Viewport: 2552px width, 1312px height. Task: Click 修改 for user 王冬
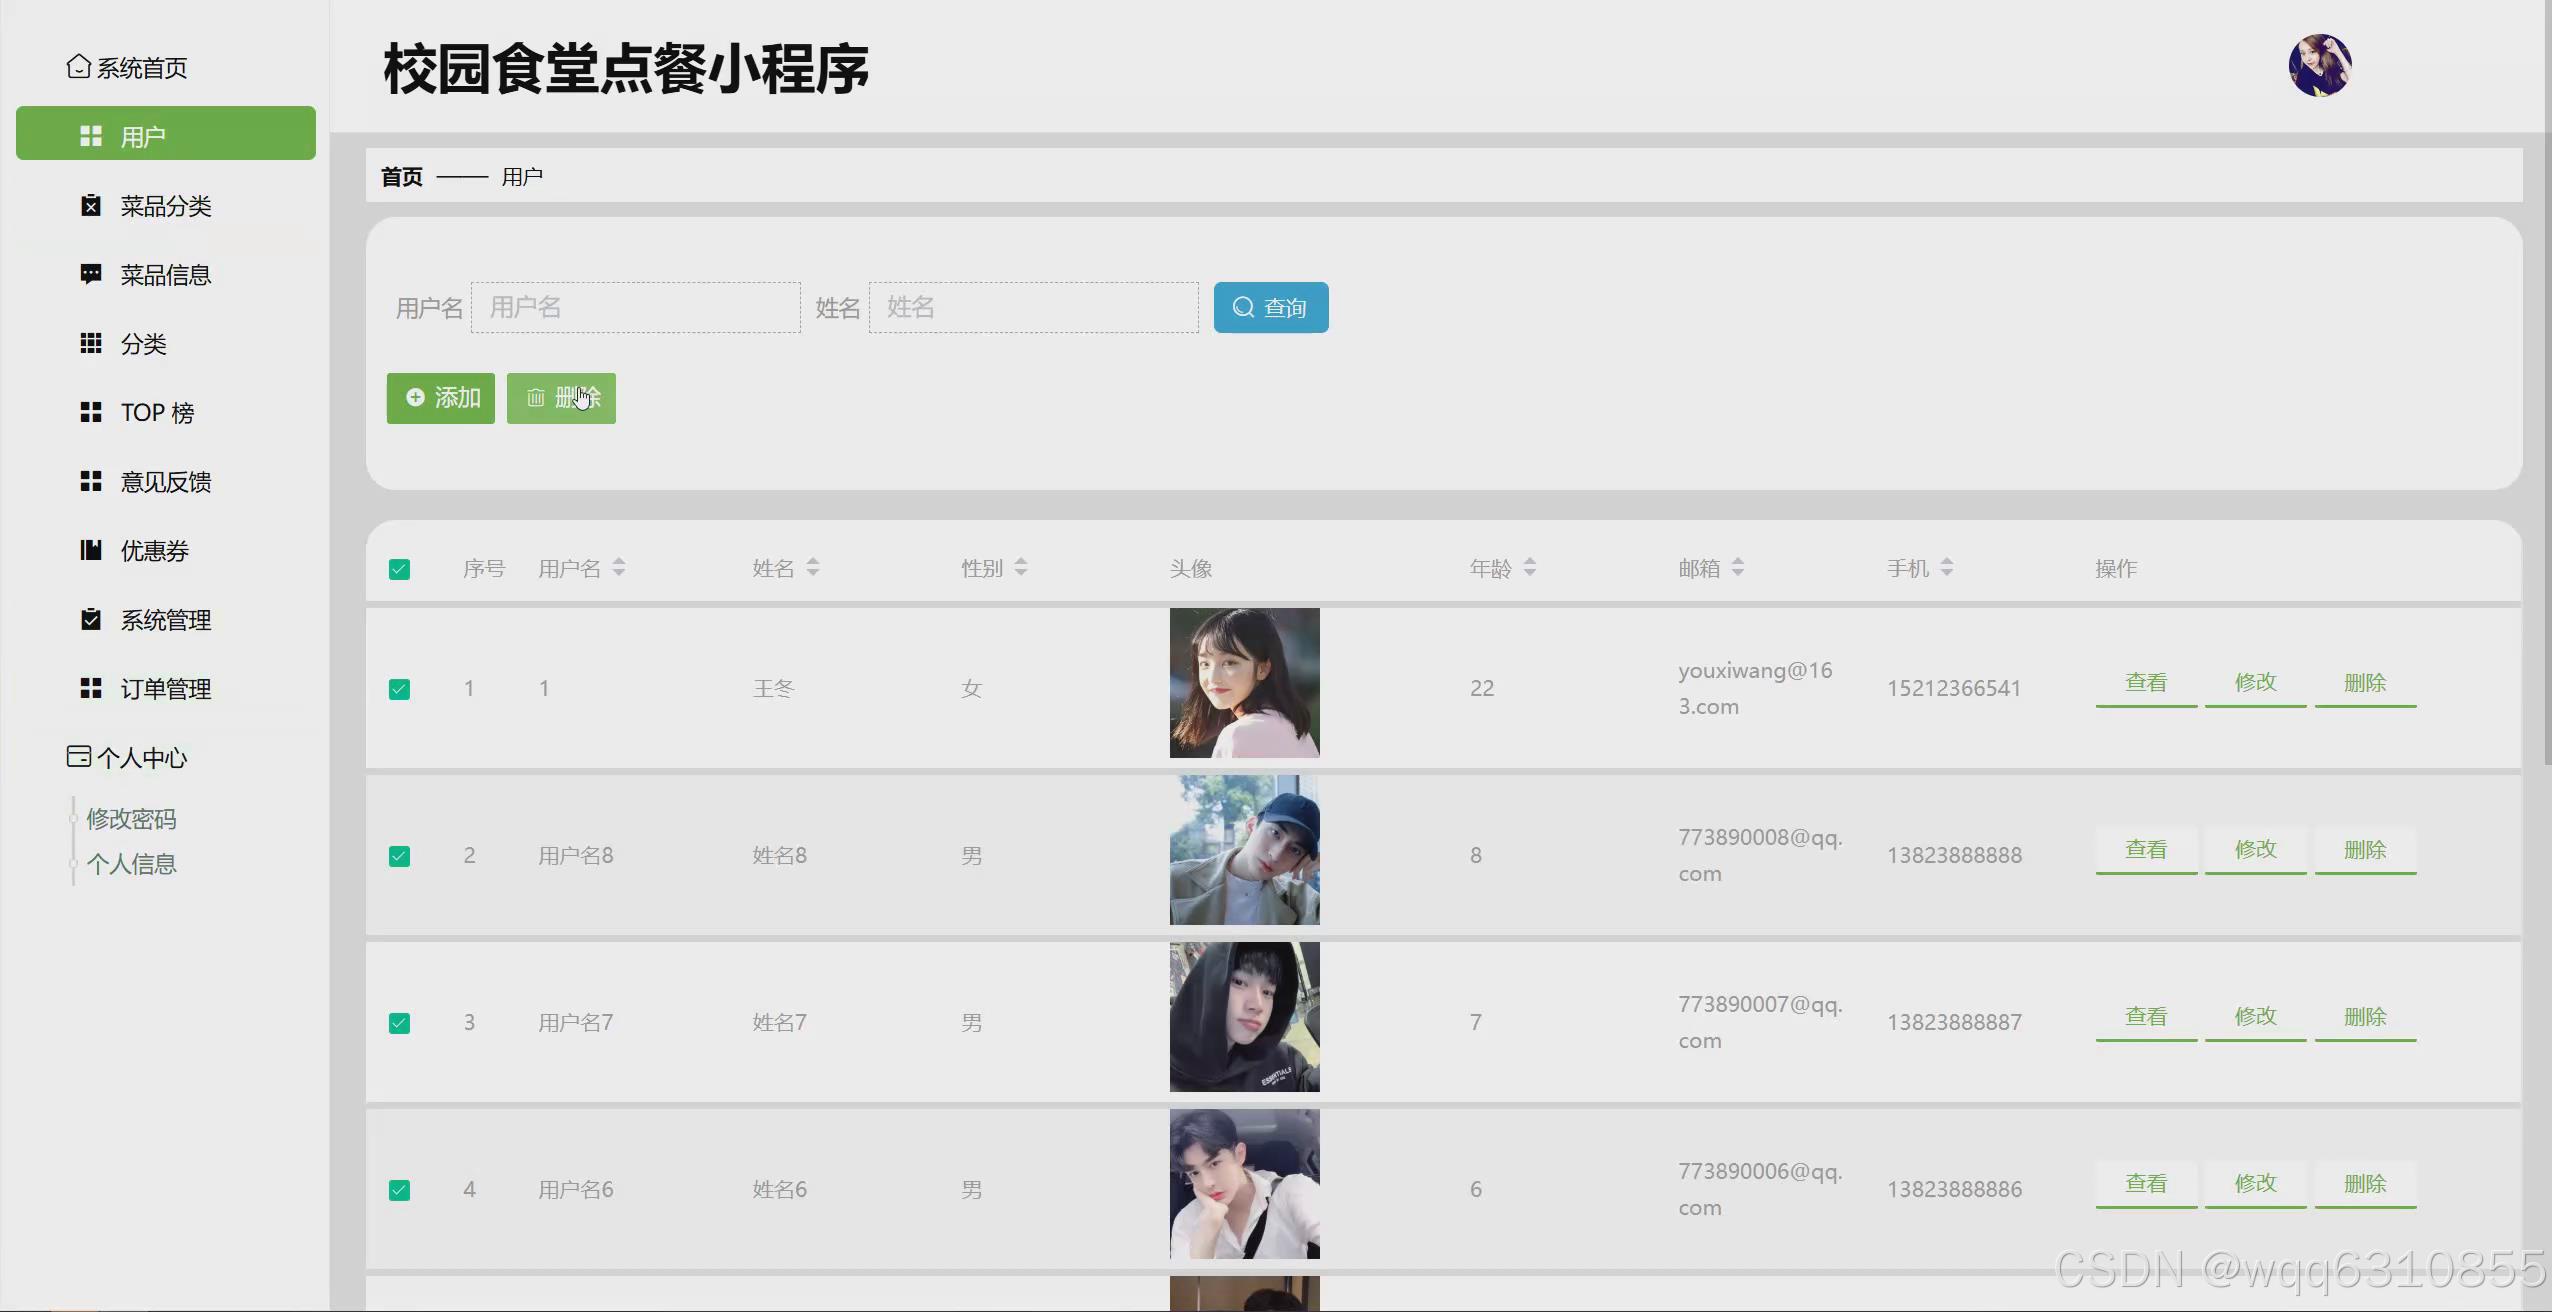(2255, 683)
